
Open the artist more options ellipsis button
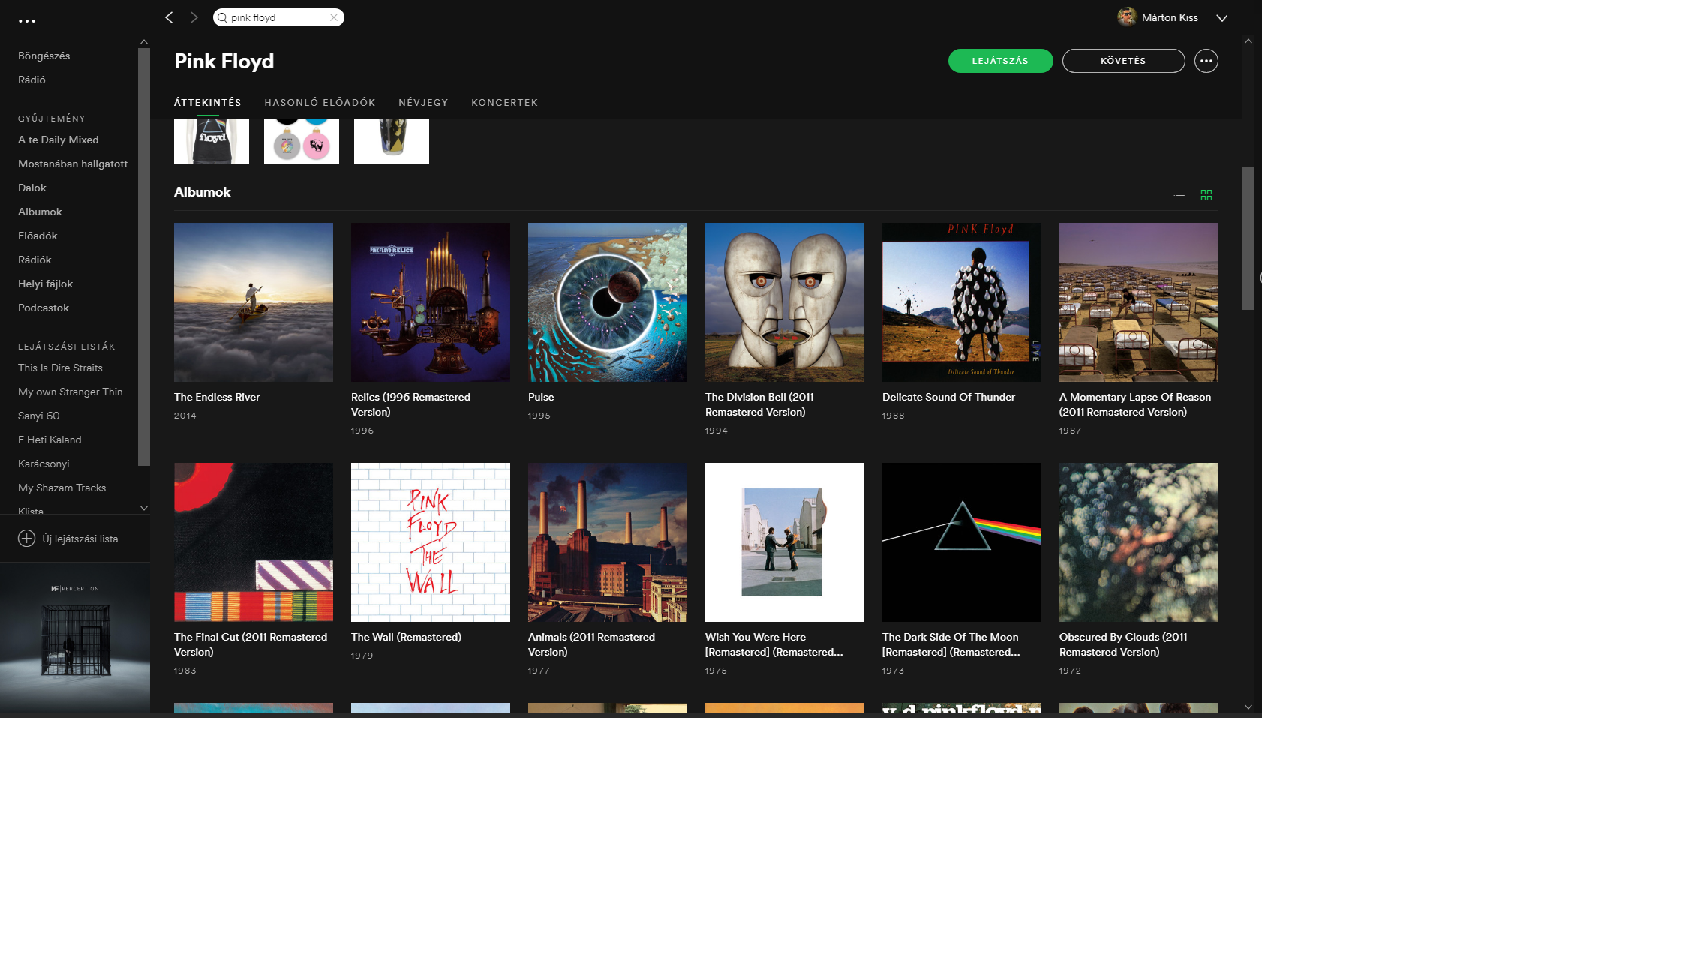click(x=1206, y=61)
